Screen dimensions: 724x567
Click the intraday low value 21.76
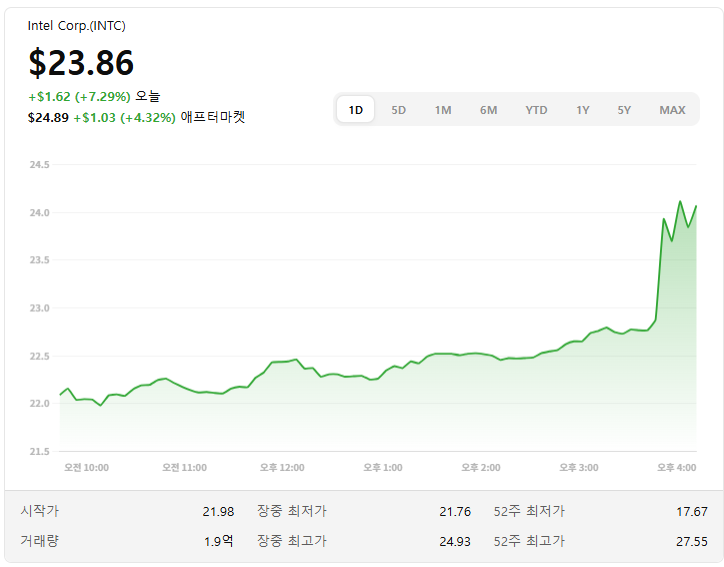tap(455, 512)
